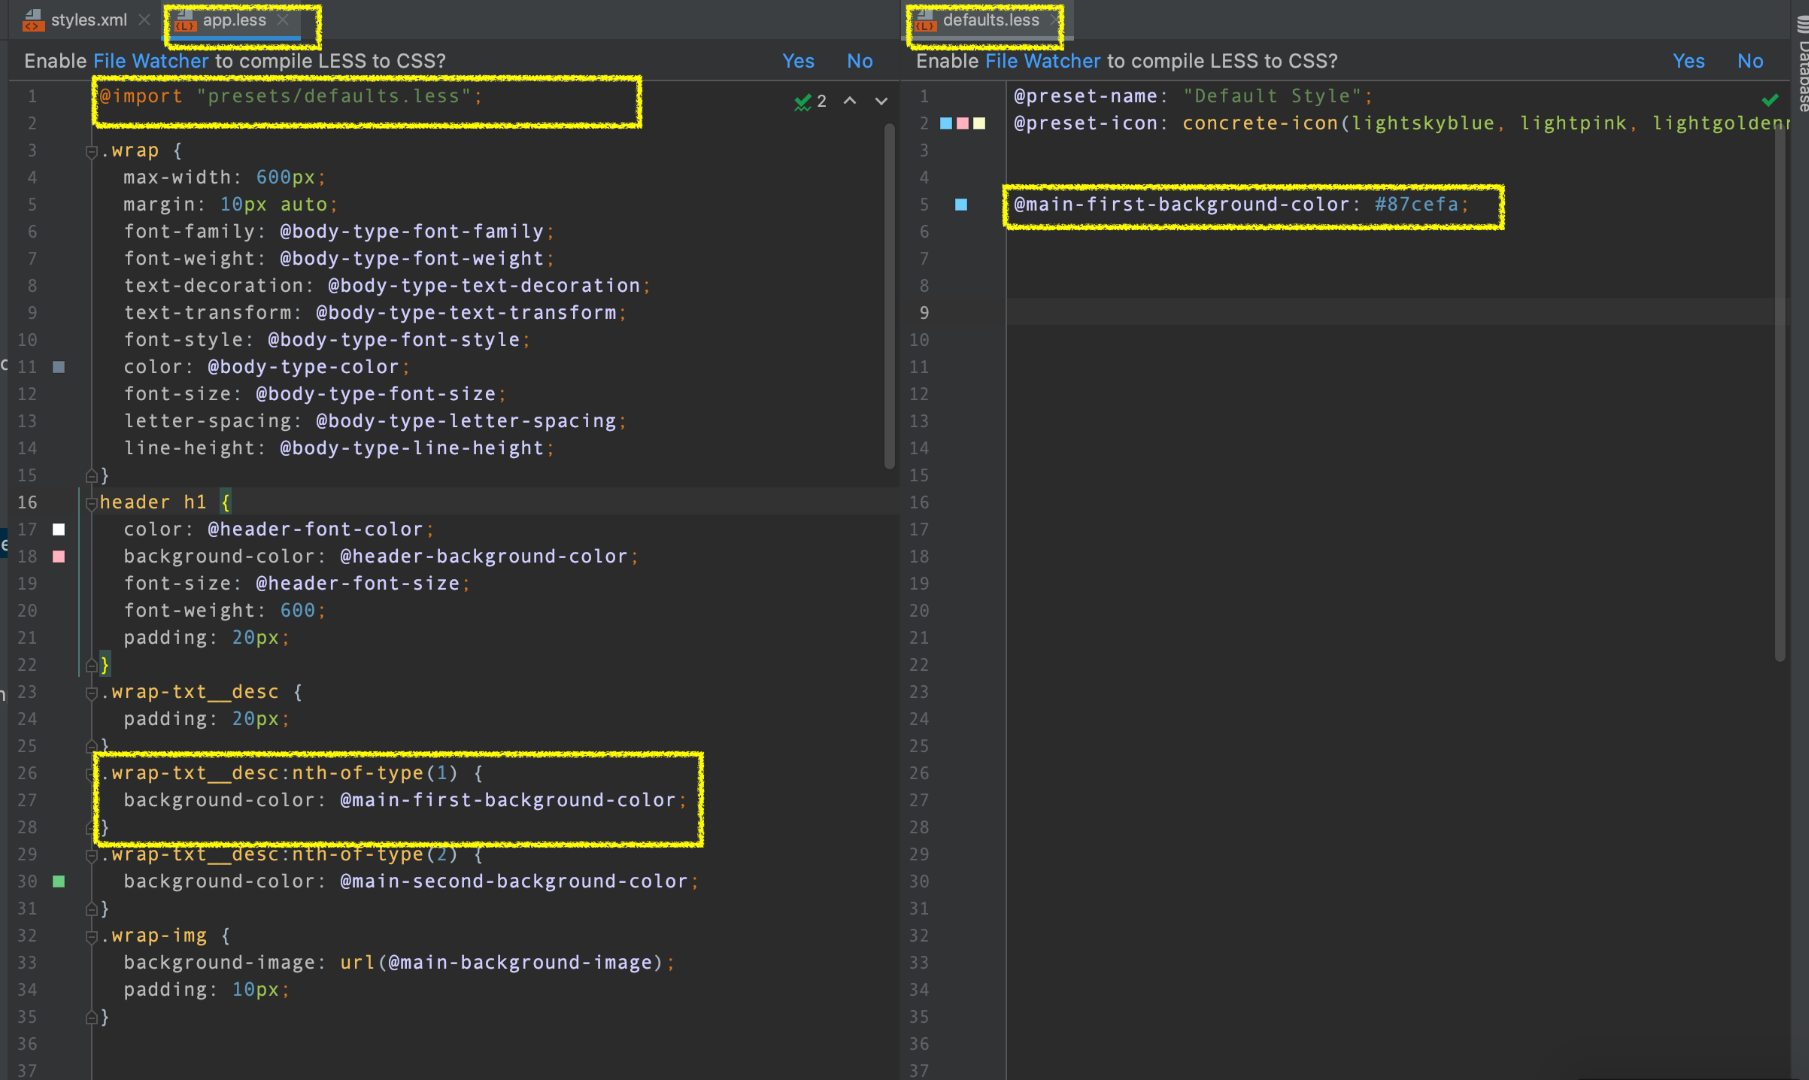Open File Watcher link in app.less banner

pos(151,61)
